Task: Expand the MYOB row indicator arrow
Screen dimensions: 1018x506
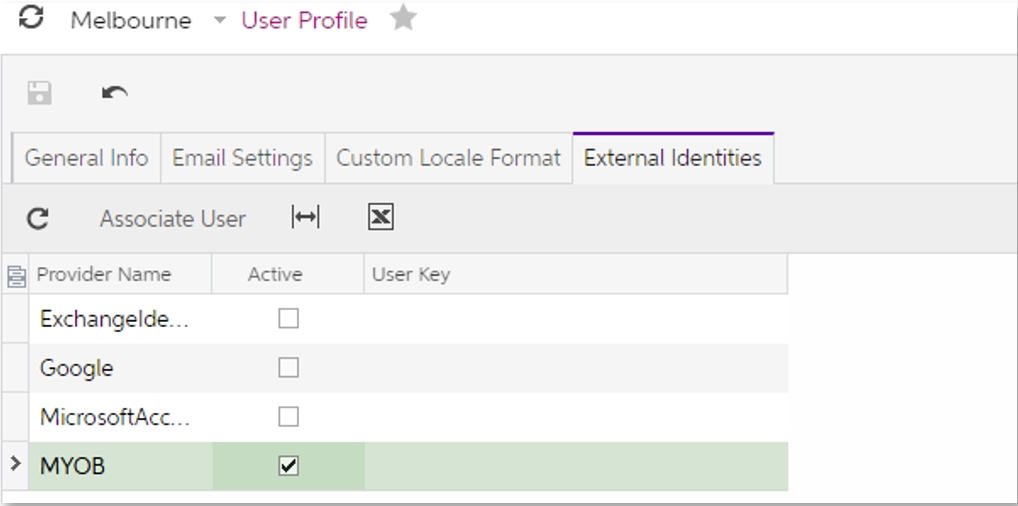Action: coord(15,464)
